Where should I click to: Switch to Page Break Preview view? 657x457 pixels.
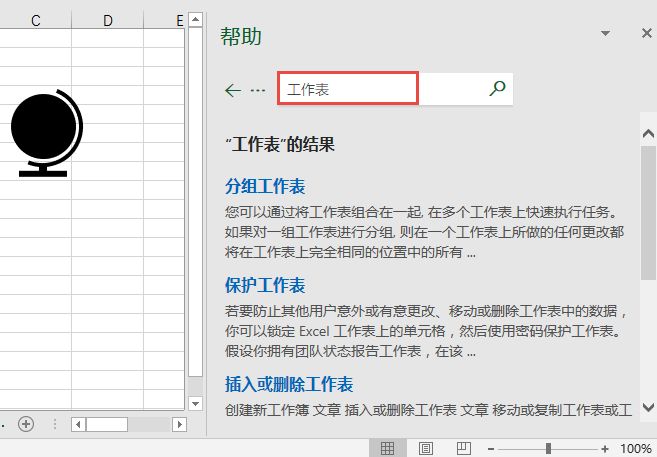464,448
